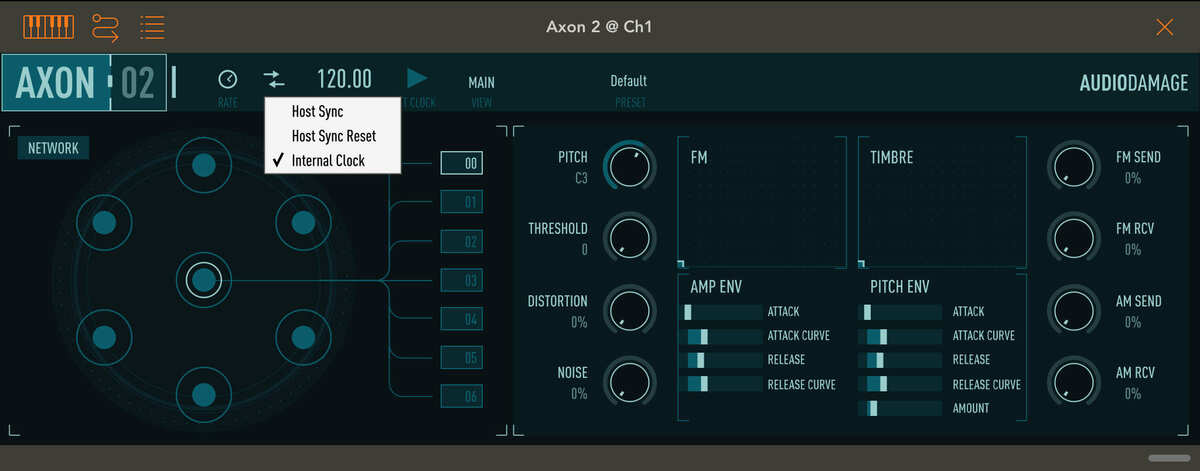Screen dimensions: 1200x471
Task: Open the Default preset menu
Action: point(629,81)
